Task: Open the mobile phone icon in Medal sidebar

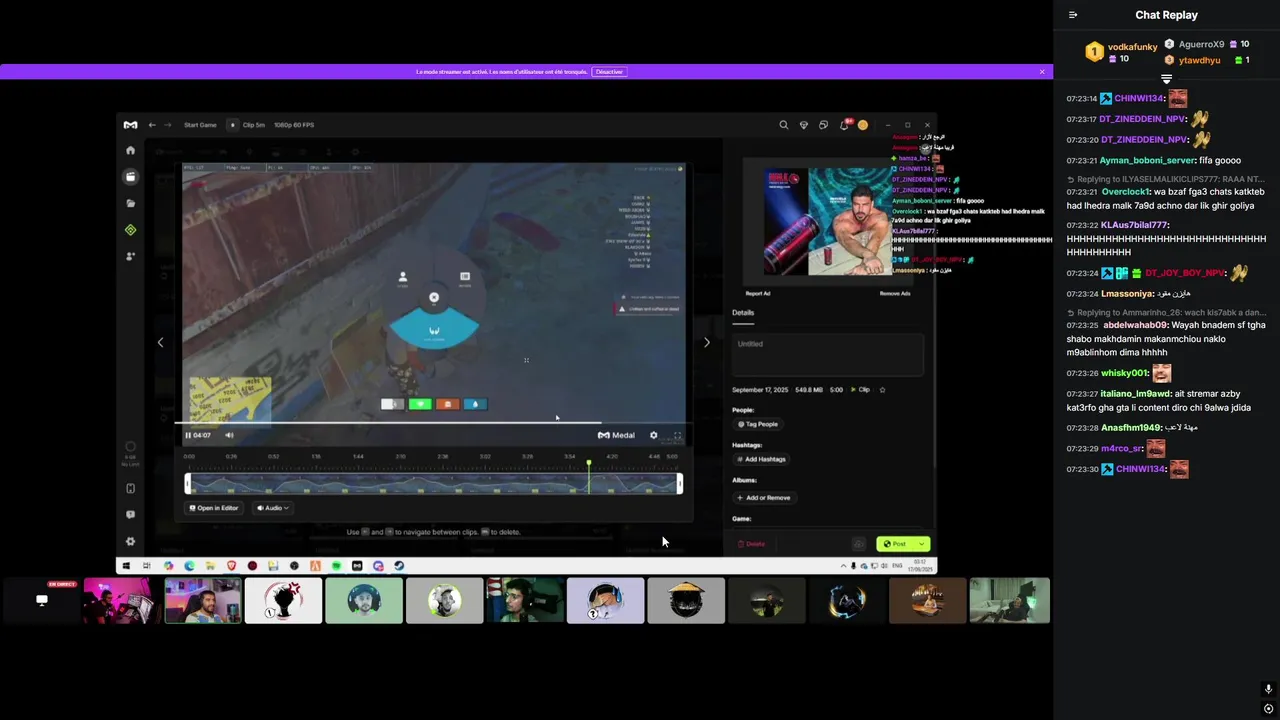Action: coord(130,489)
